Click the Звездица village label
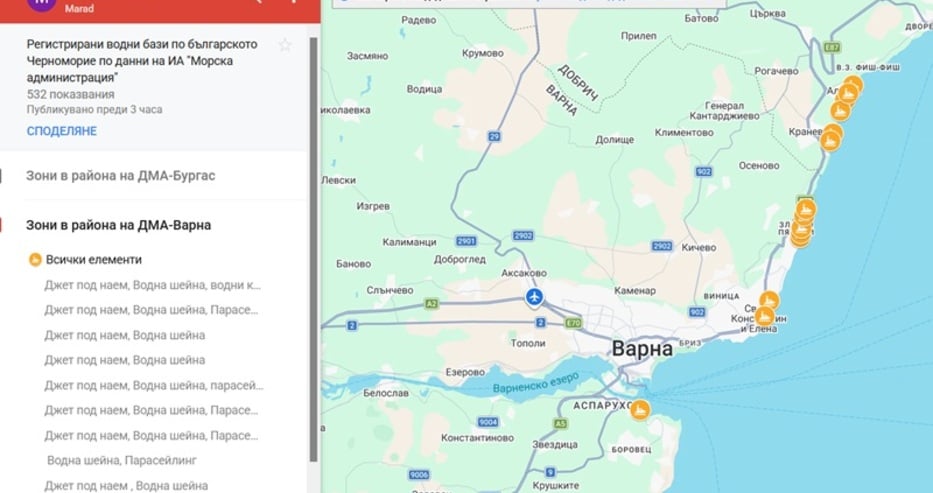 click(x=555, y=445)
